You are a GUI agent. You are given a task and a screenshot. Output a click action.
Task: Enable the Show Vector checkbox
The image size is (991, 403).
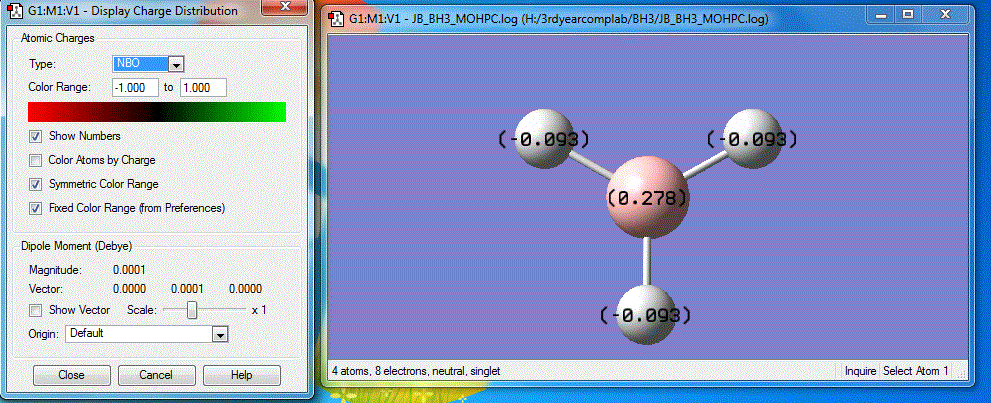(x=36, y=310)
